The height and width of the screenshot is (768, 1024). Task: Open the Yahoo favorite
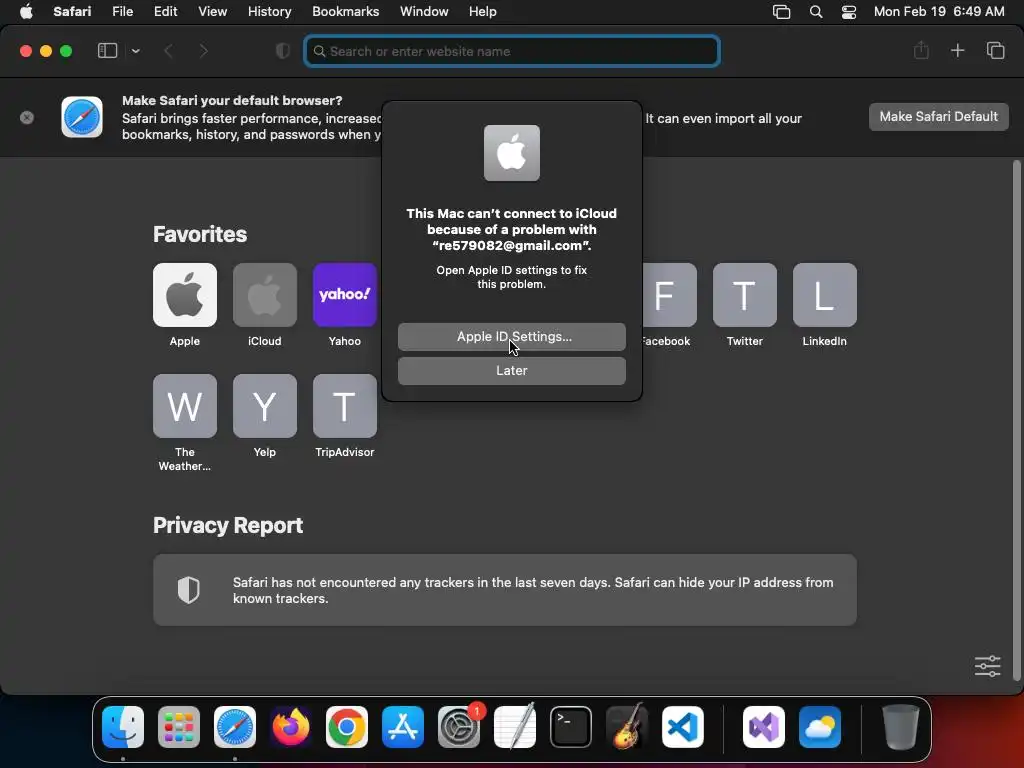[345, 295]
